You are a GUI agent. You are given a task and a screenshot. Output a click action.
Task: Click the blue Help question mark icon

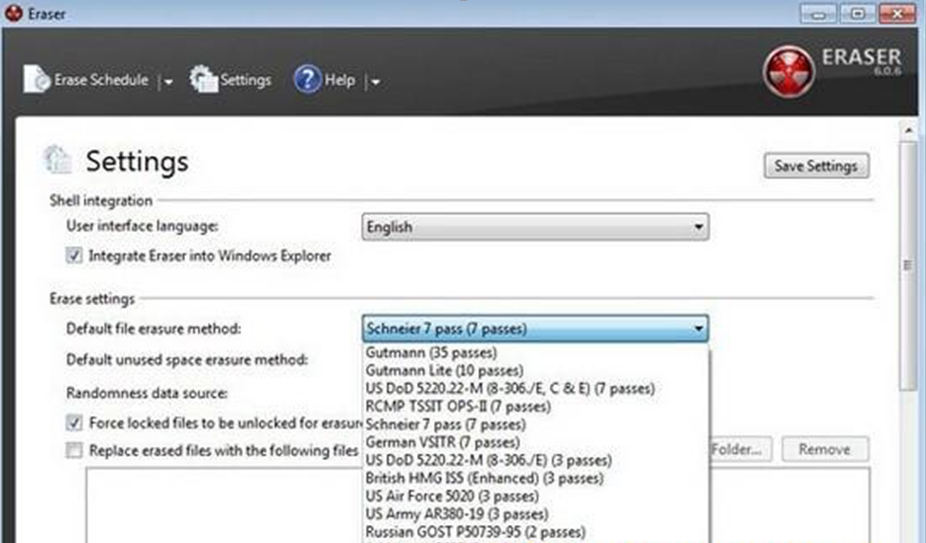click(307, 79)
